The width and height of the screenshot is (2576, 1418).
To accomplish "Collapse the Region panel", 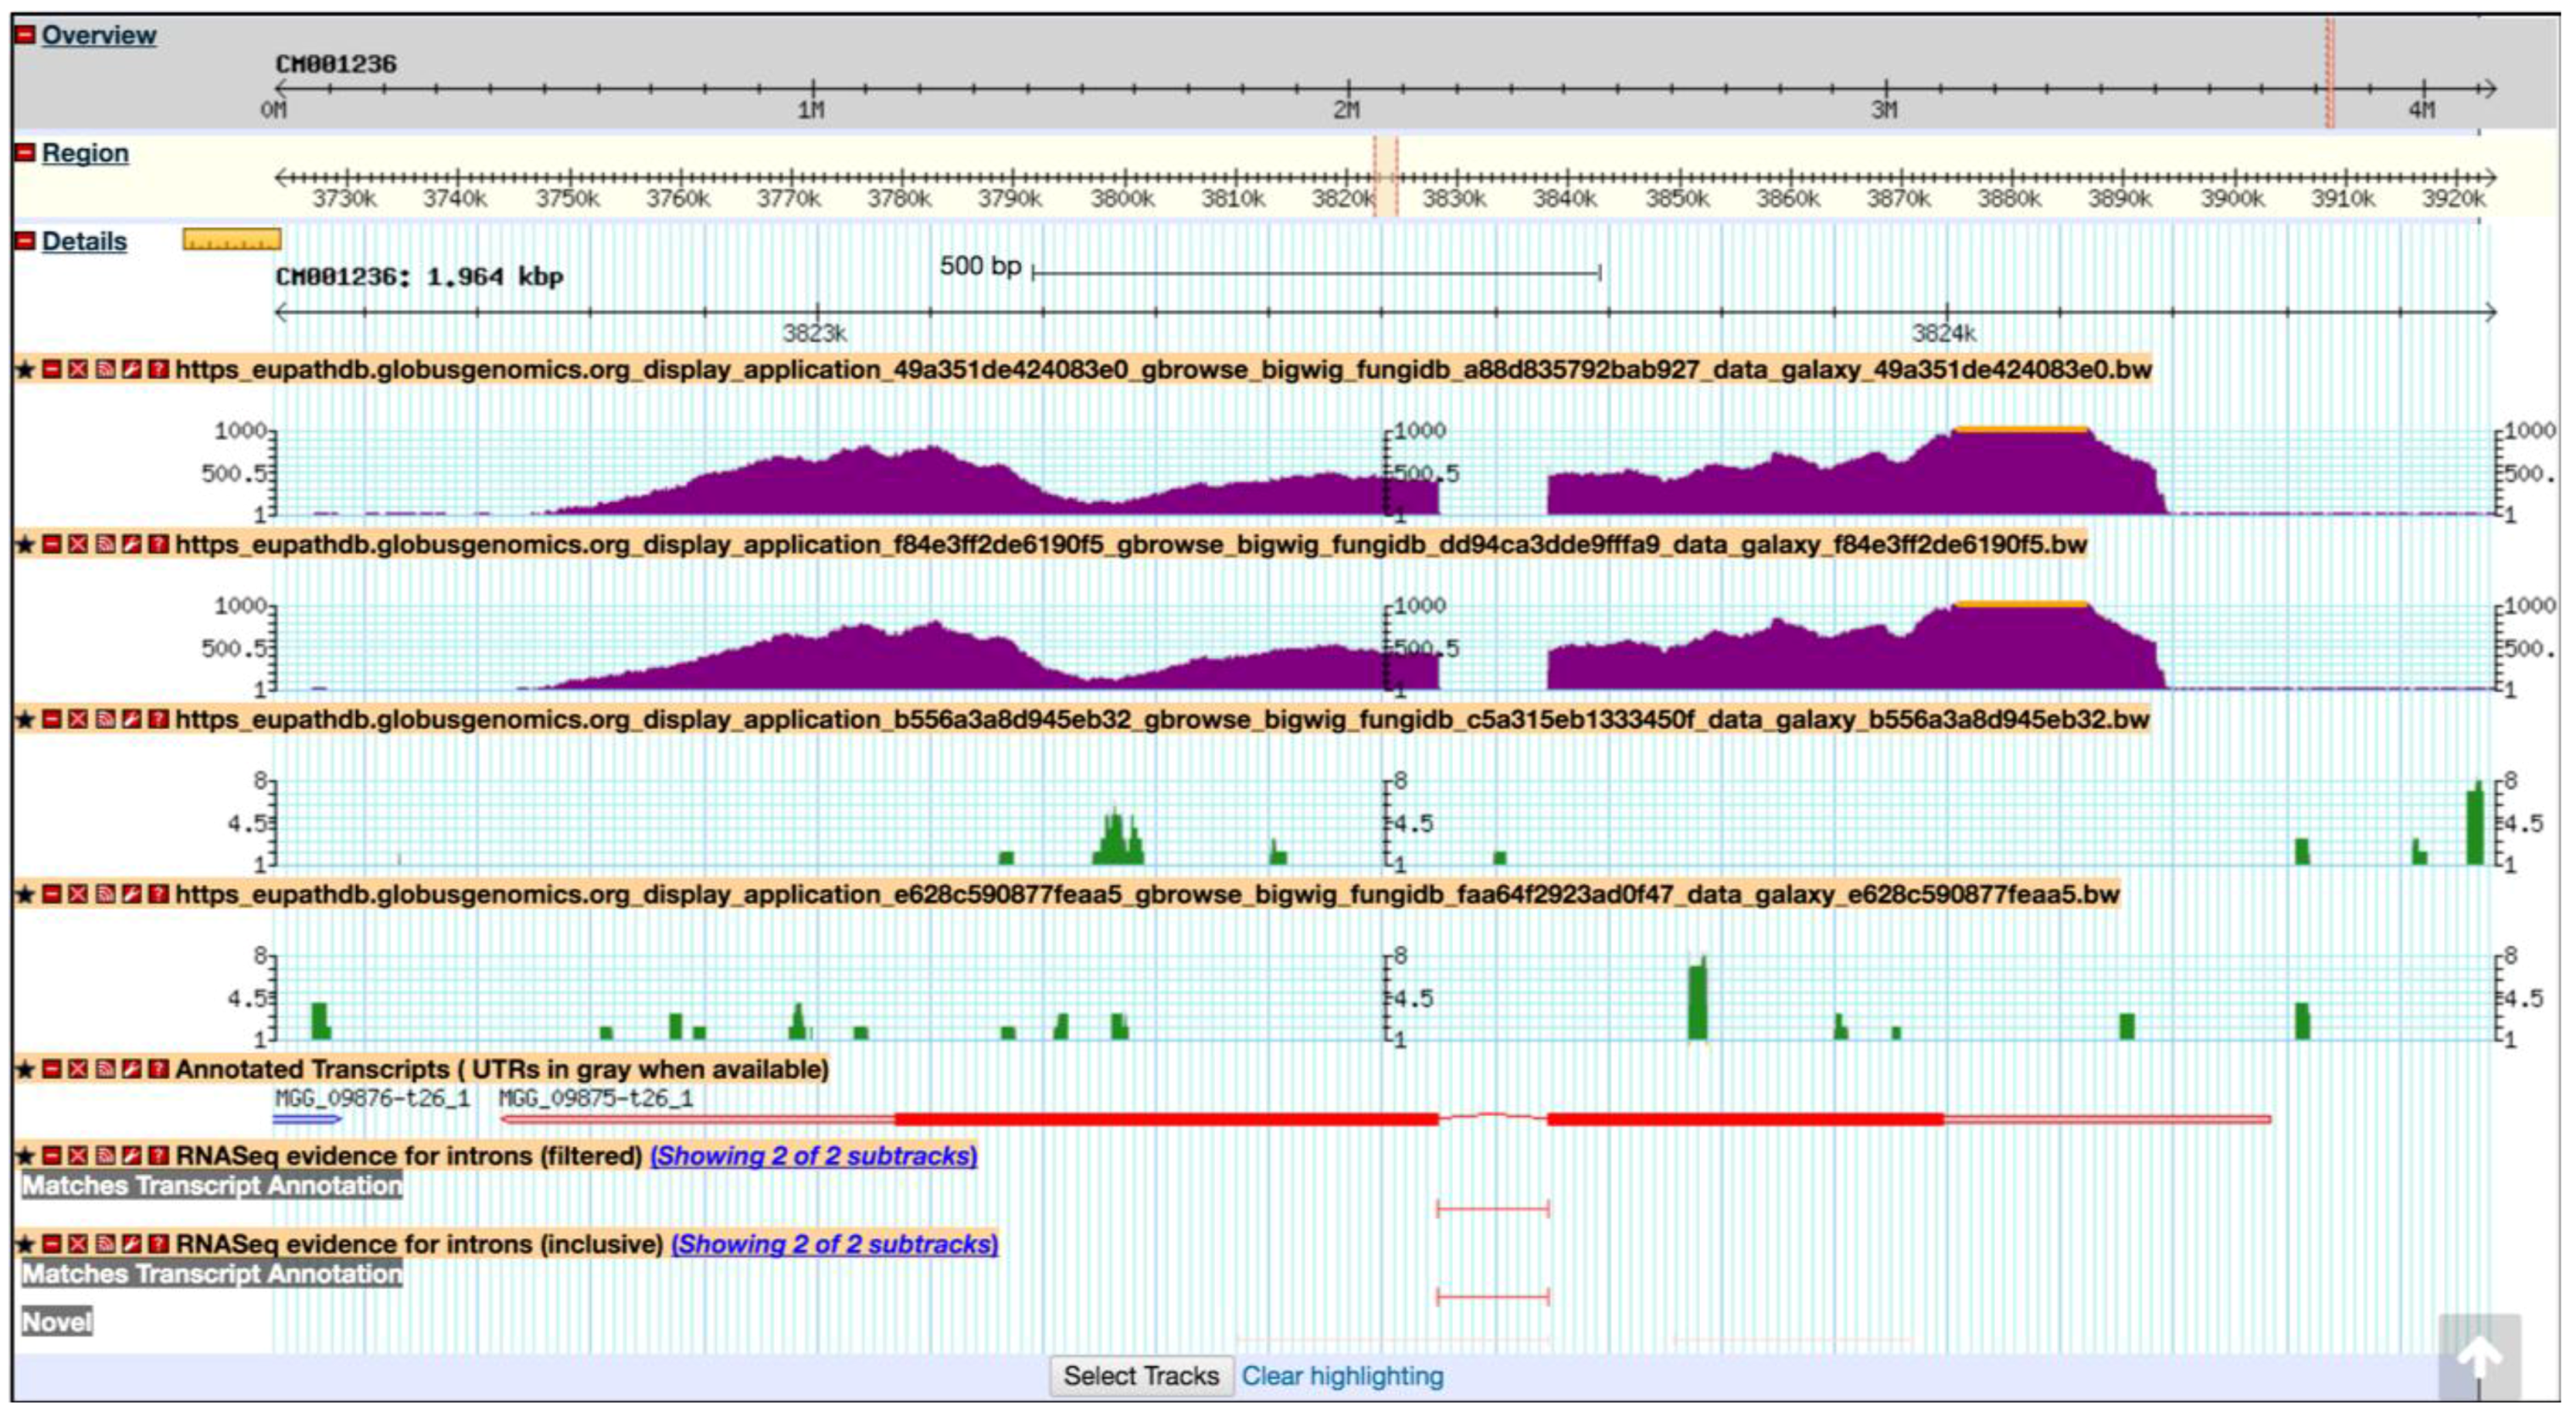I will click(25, 153).
